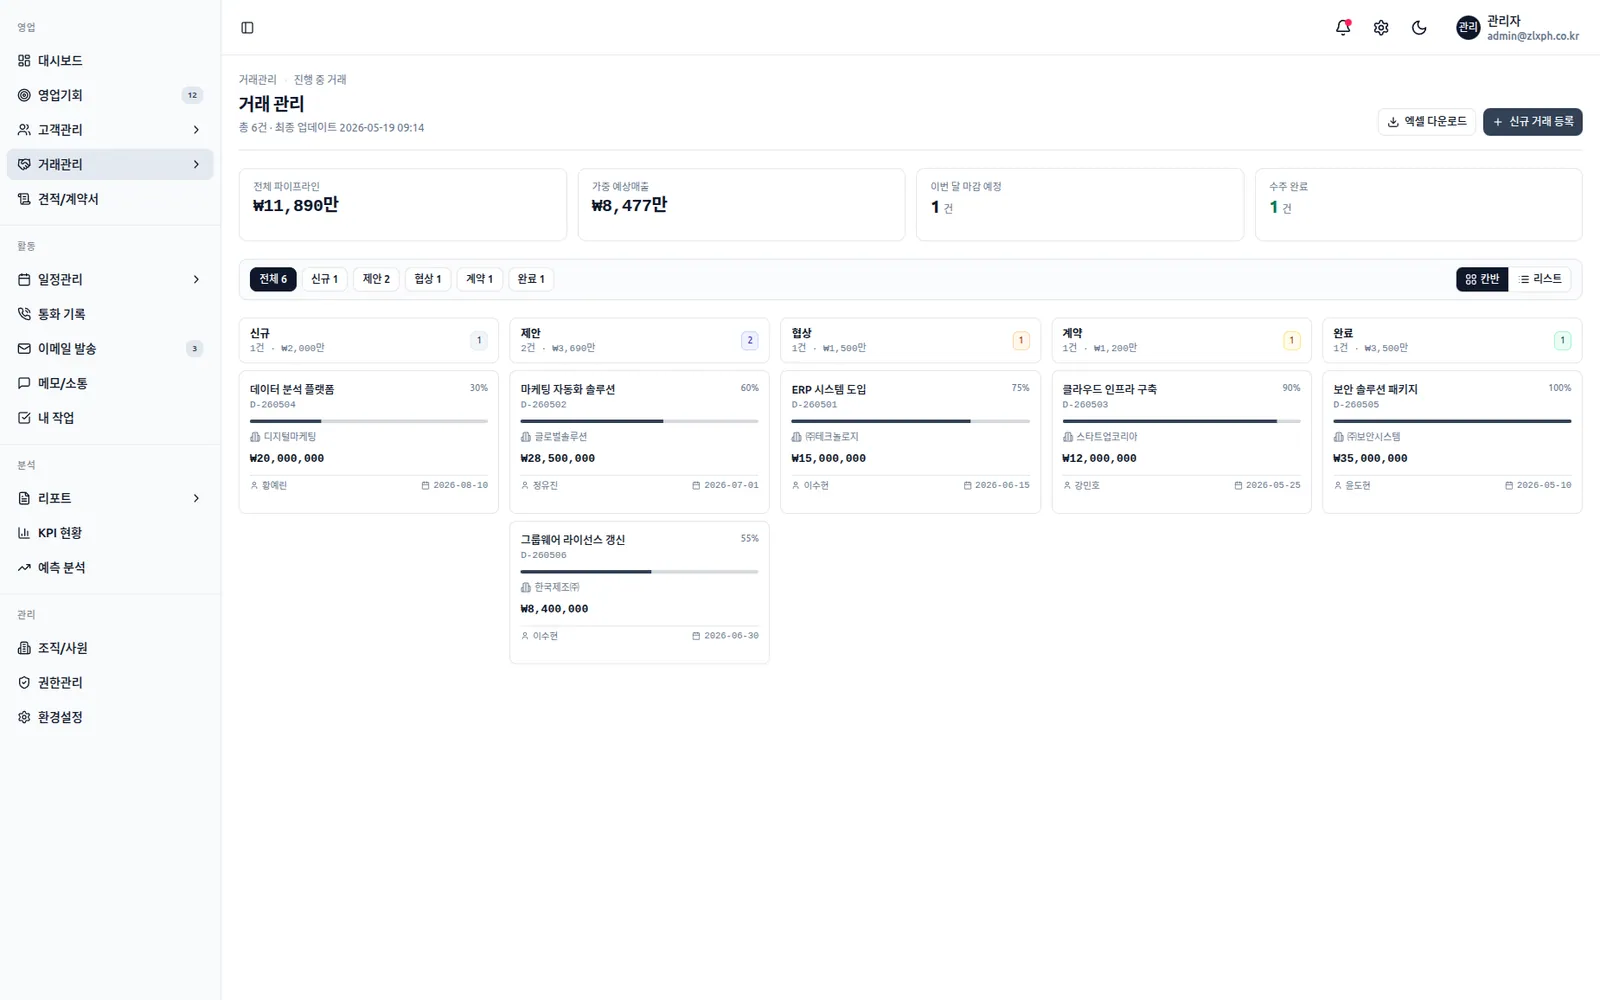Viewport: 1600px width, 1000px height.
Task: Collapse the sidebar with the panel icon
Action: coord(247,28)
